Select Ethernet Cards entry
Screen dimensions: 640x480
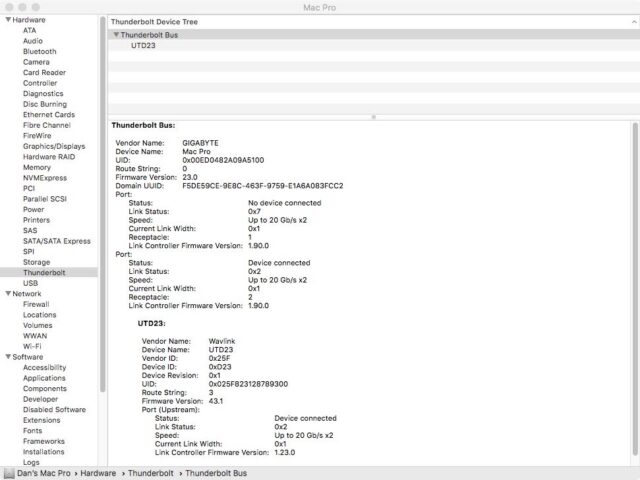[49, 115]
